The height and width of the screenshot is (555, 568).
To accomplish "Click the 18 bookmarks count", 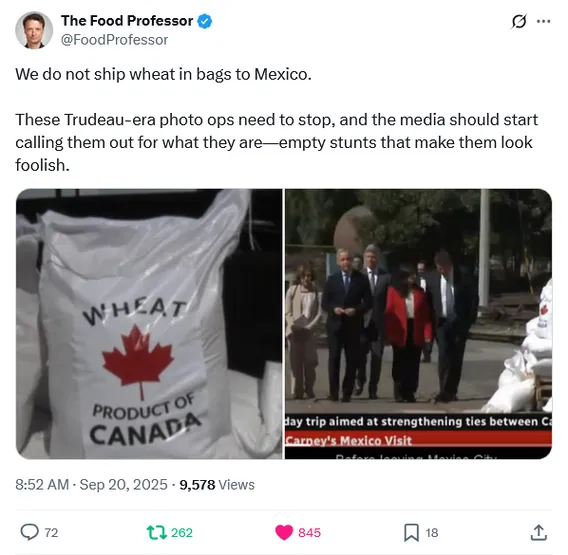I will [x=432, y=533].
